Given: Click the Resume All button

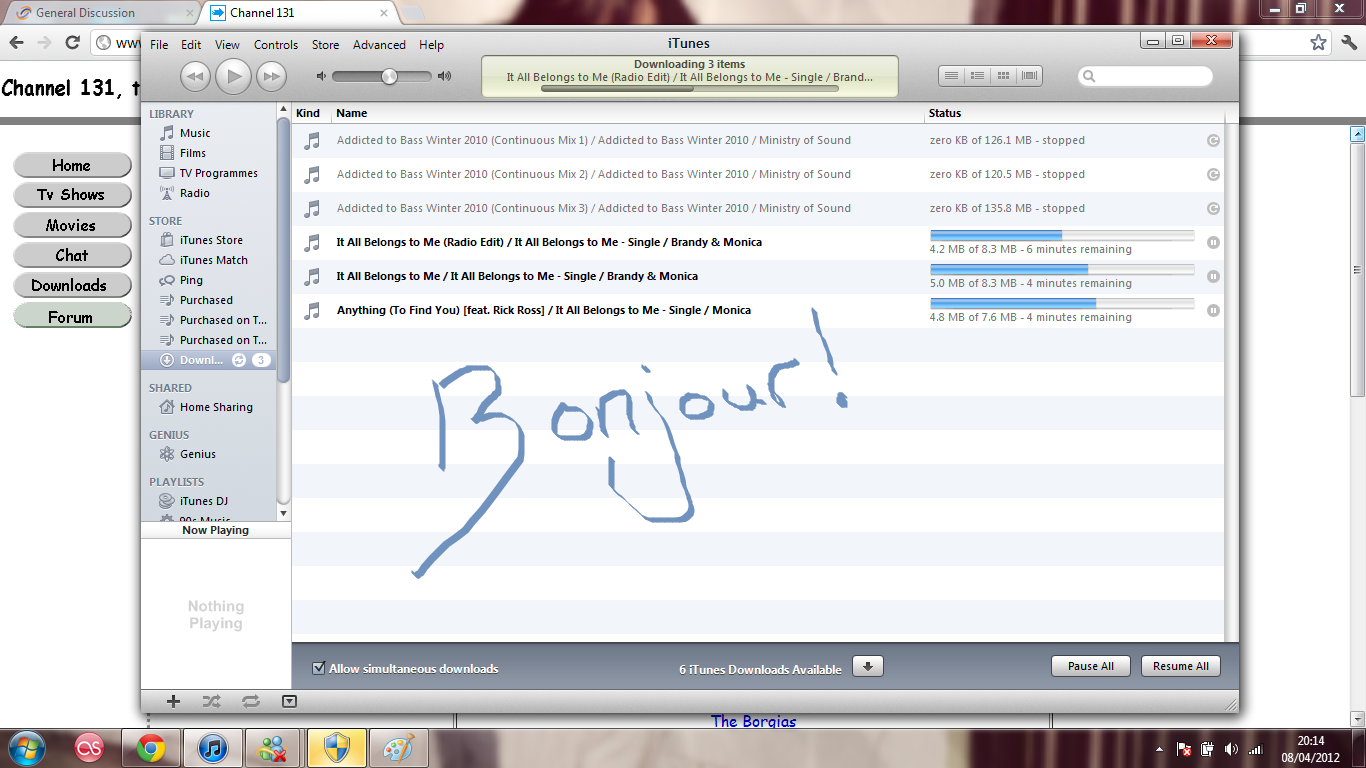Looking at the screenshot, I should pyautogui.click(x=1180, y=666).
